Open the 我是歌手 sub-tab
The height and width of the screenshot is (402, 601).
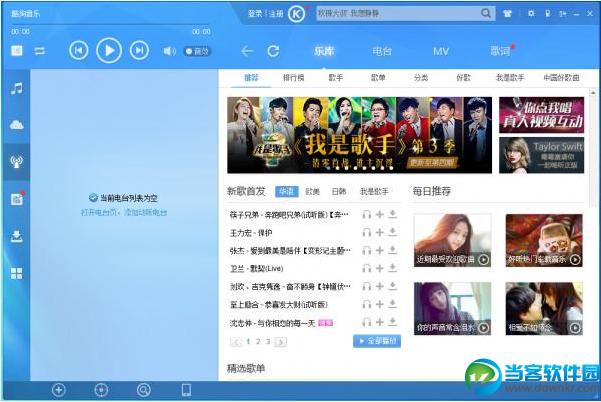(x=510, y=78)
